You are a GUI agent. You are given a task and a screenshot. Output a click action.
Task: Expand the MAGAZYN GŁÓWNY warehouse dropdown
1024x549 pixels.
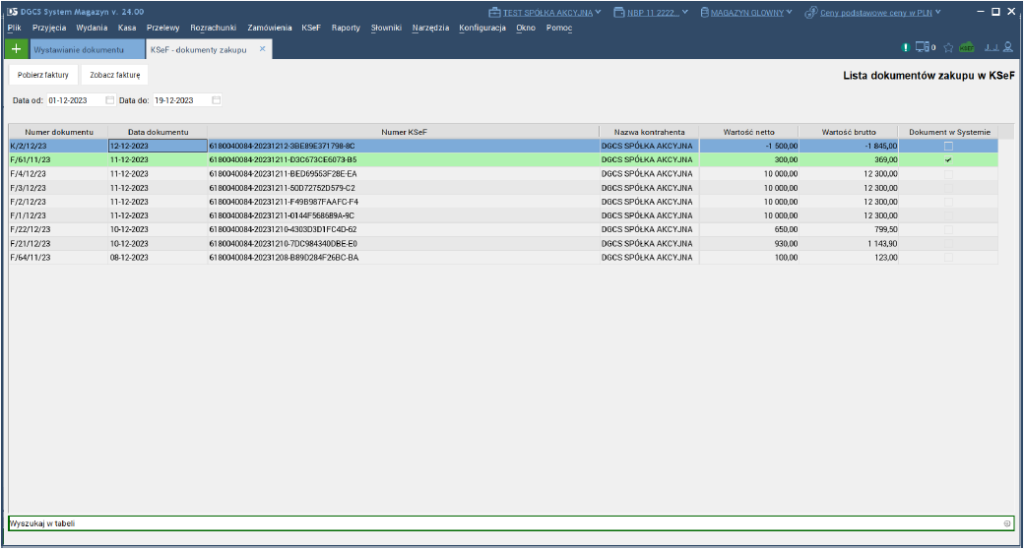[x=789, y=12]
